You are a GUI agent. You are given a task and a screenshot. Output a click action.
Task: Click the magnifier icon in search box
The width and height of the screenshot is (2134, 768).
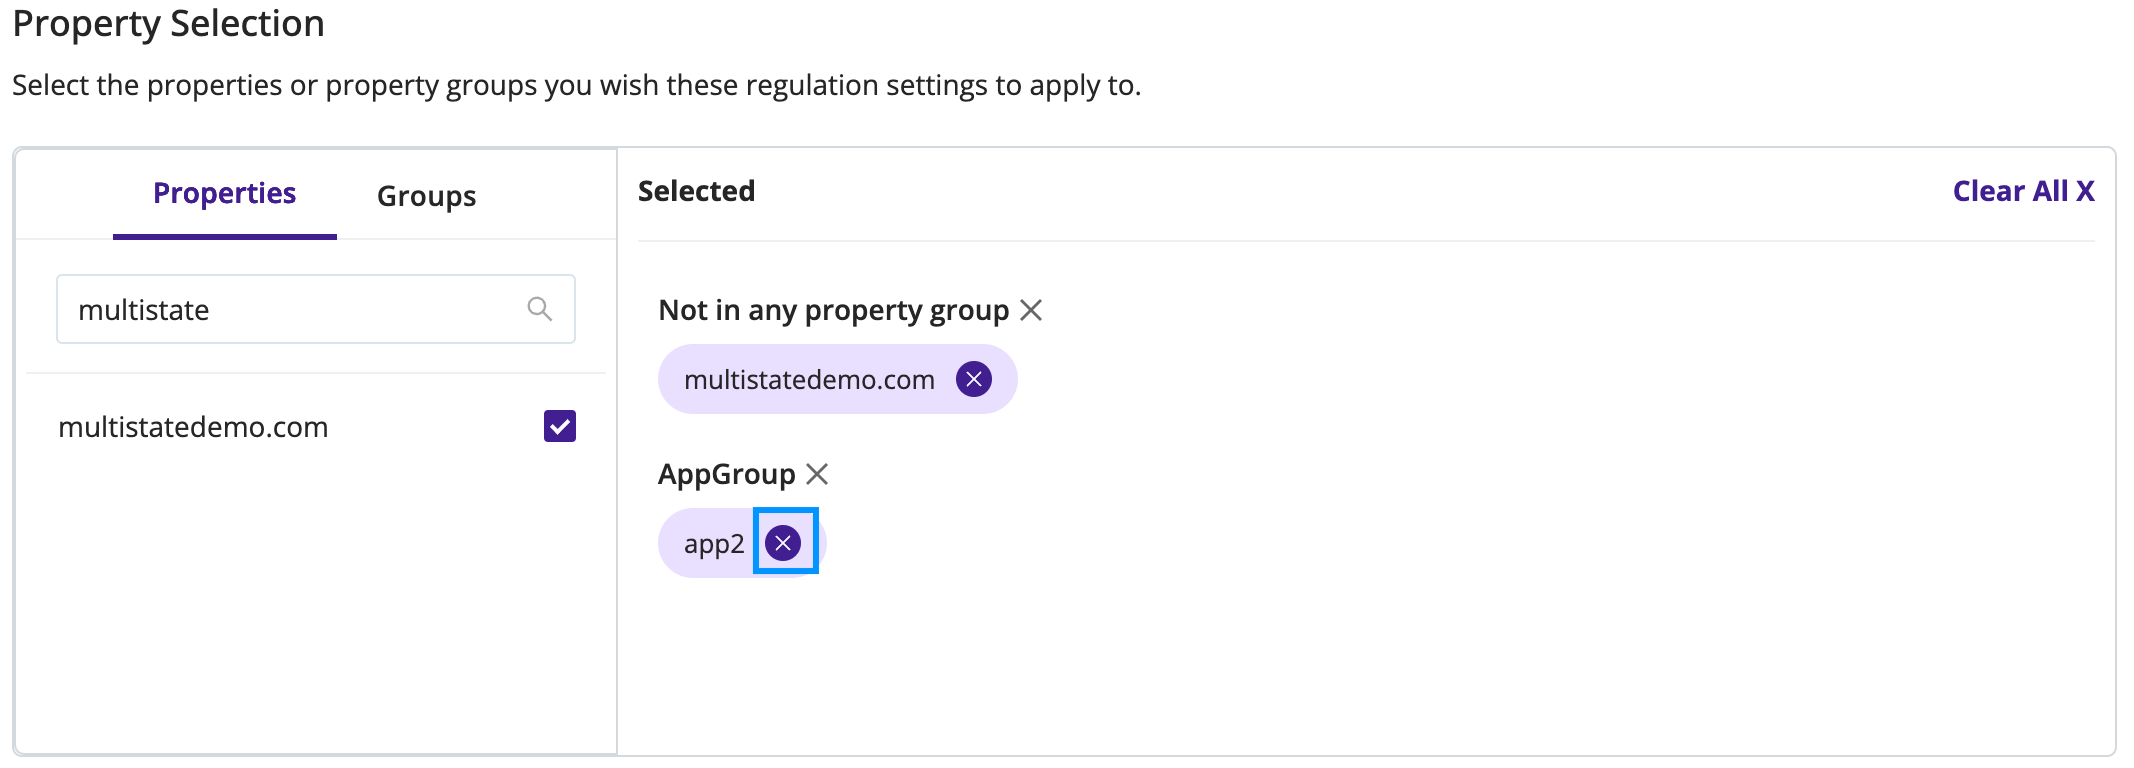[x=540, y=309]
